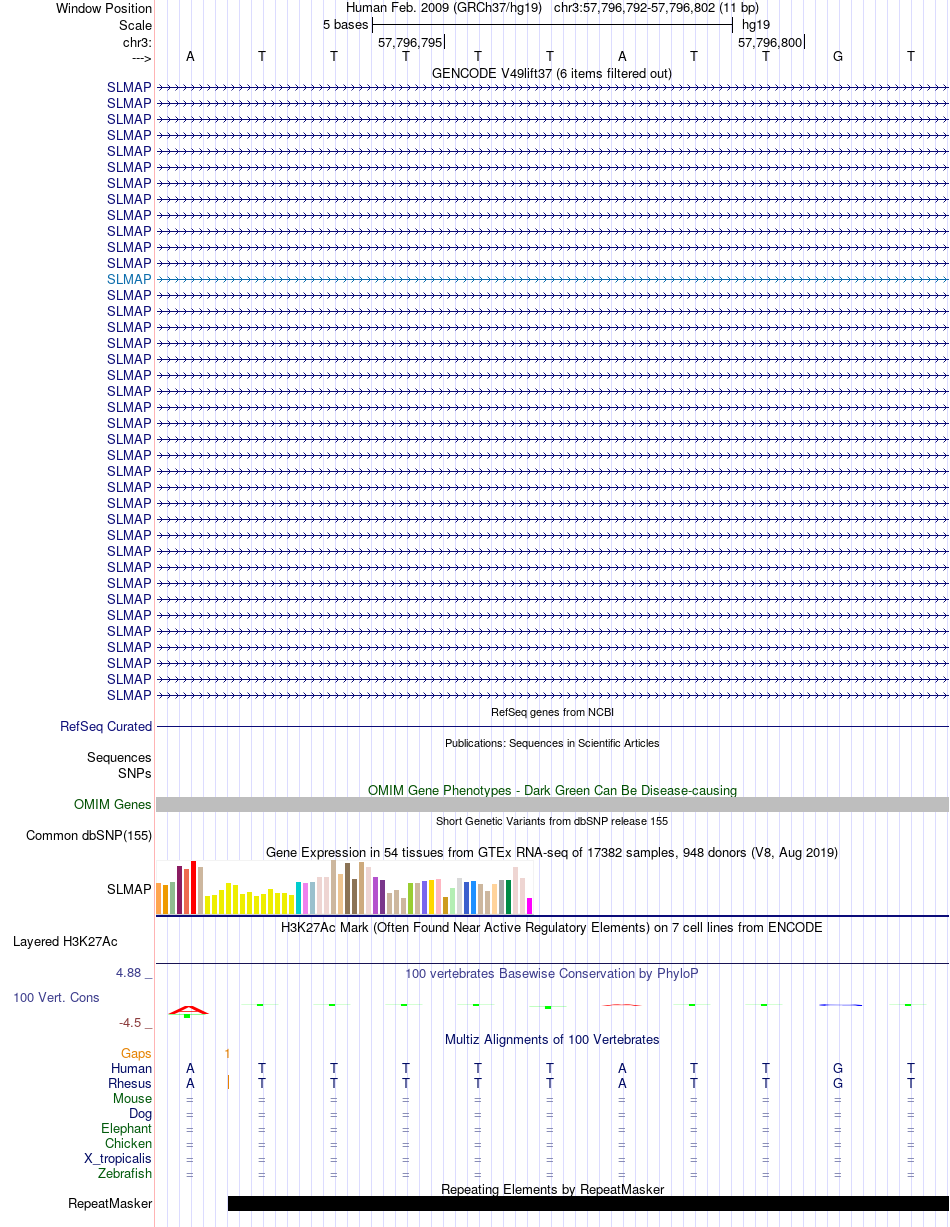The image size is (950, 1227).
Task: Click the Human alignment row label
Action: 132,1068
